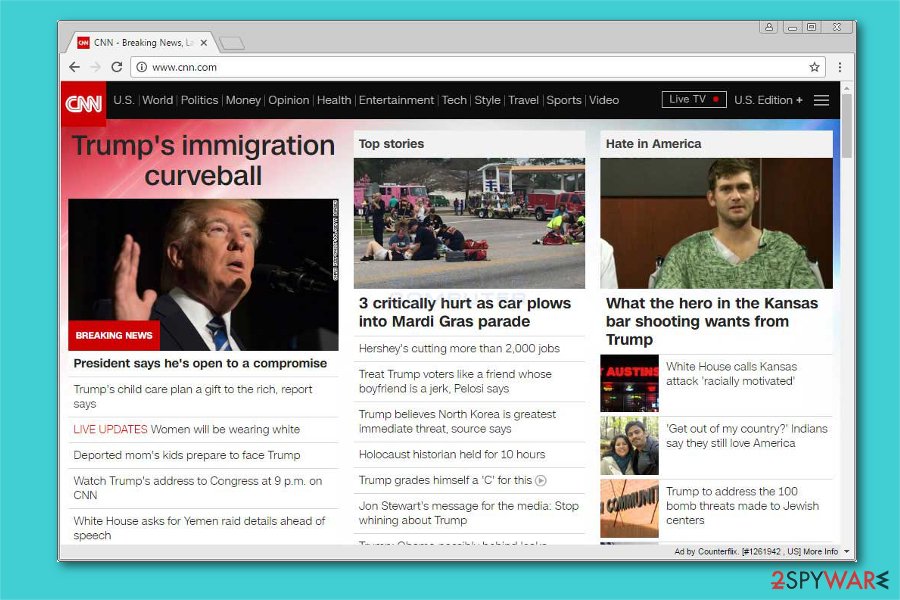Bookmark this page with the star icon
Screen dimensions: 900x600
(814, 67)
